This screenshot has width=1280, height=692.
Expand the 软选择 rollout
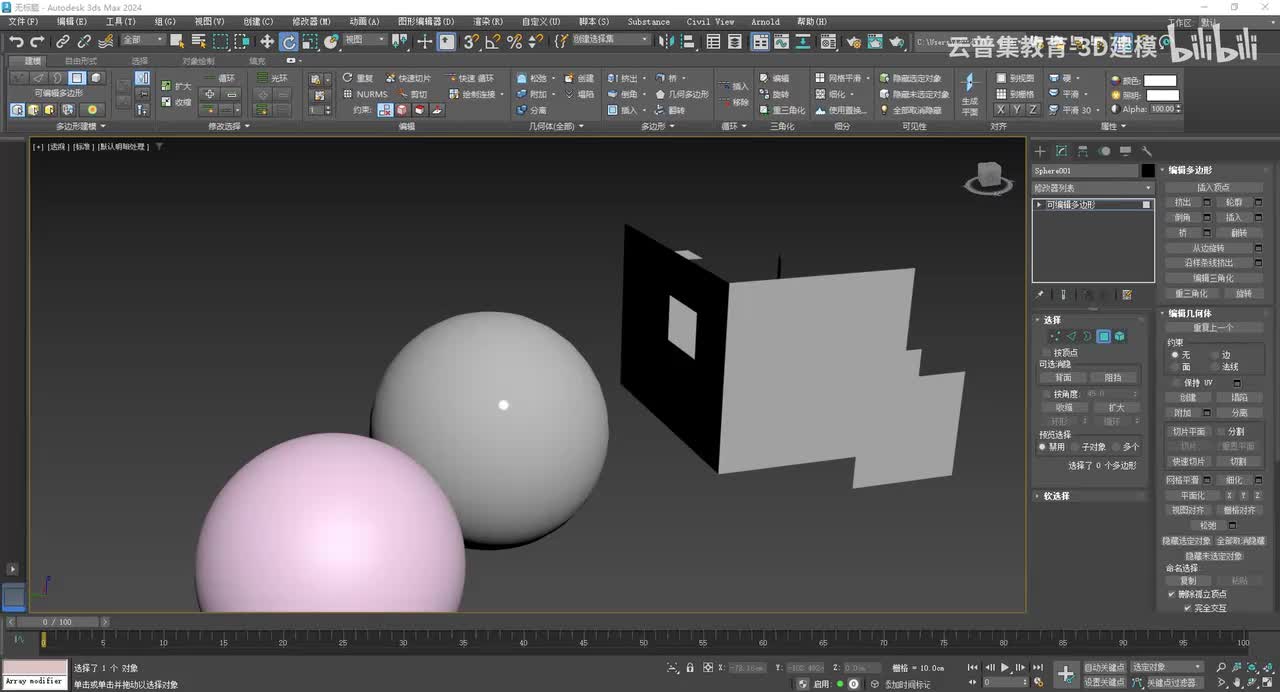1056,496
